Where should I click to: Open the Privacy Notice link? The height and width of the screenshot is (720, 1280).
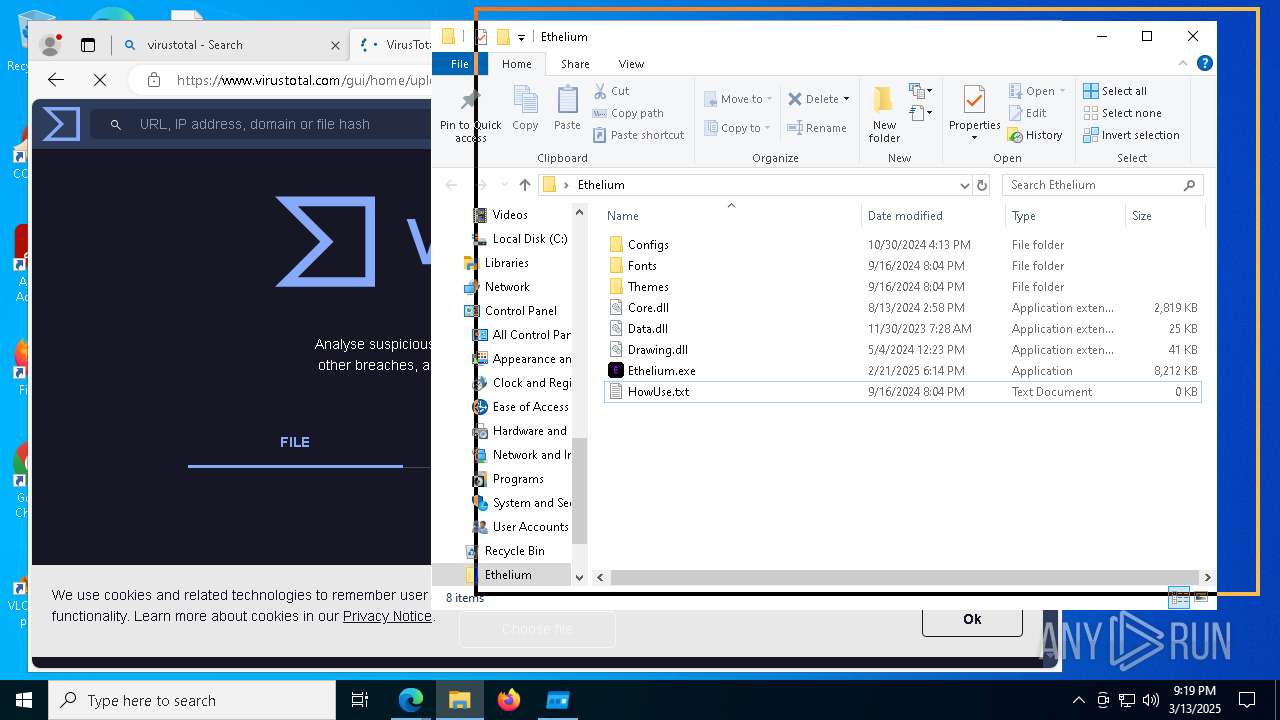point(387,616)
